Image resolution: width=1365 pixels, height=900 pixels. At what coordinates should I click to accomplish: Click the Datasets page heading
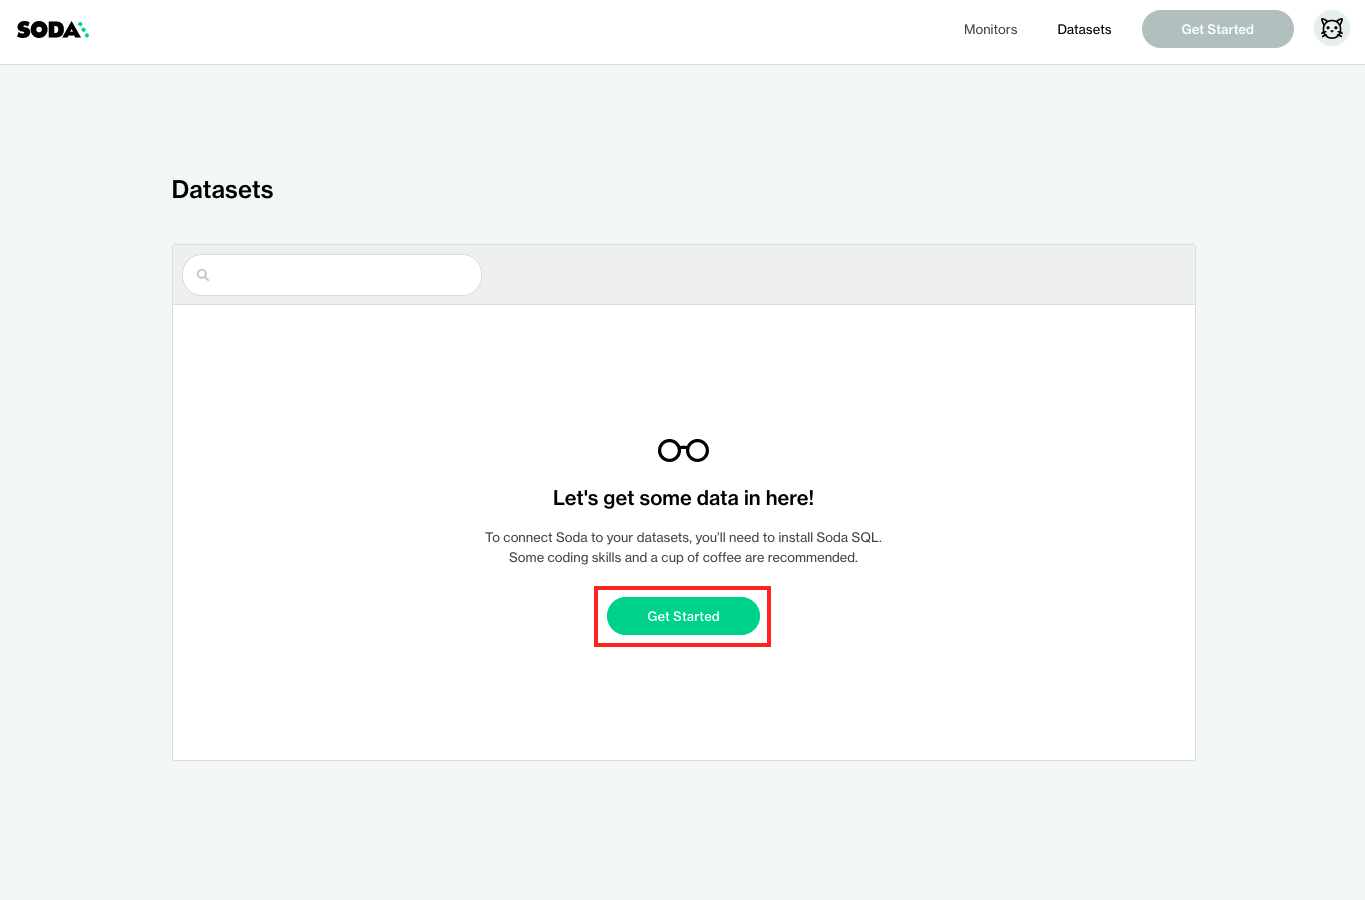[222, 190]
